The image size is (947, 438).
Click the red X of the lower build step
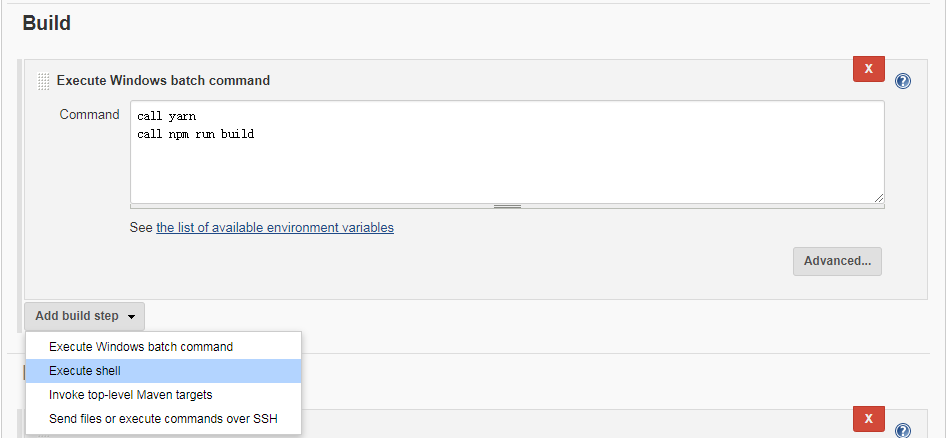click(868, 419)
